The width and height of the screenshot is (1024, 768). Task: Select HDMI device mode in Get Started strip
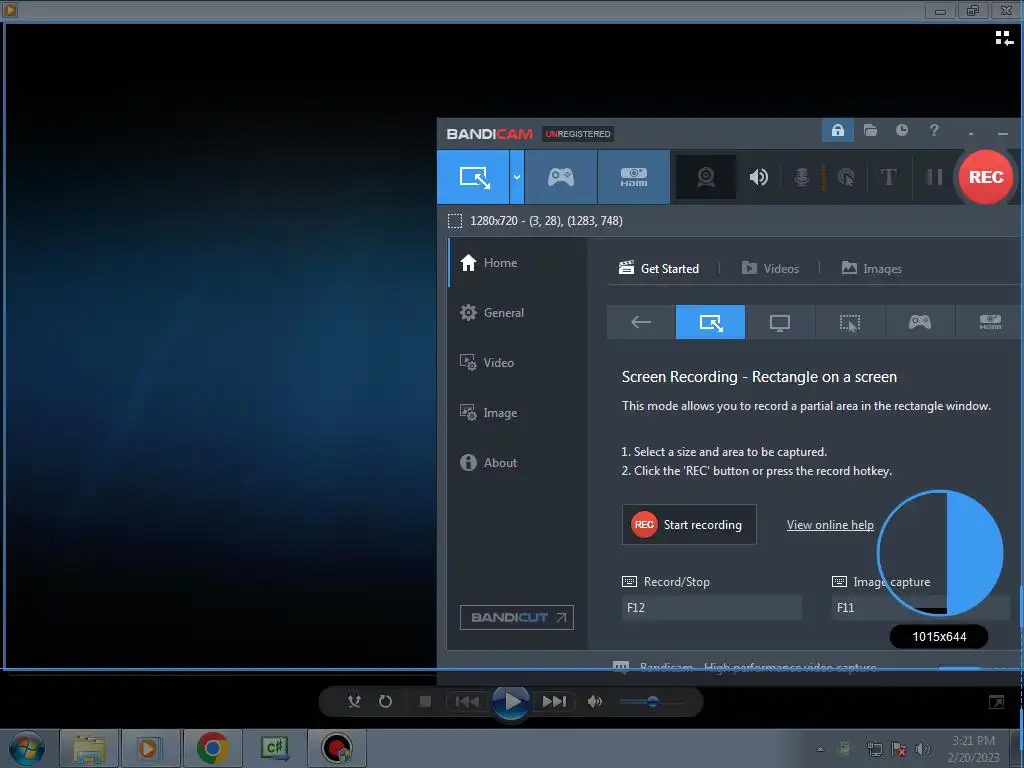click(989, 322)
